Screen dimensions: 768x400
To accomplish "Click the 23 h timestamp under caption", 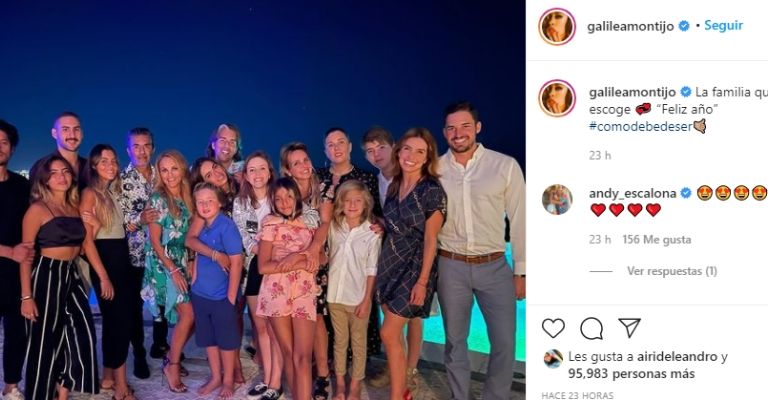I will 600,155.
